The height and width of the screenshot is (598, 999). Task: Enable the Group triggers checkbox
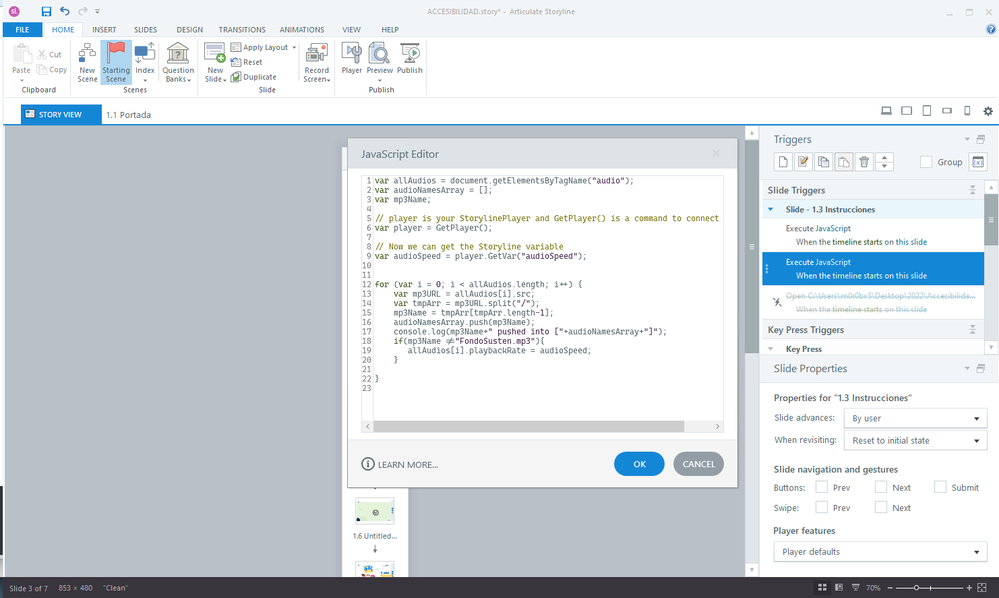pos(926,162)
